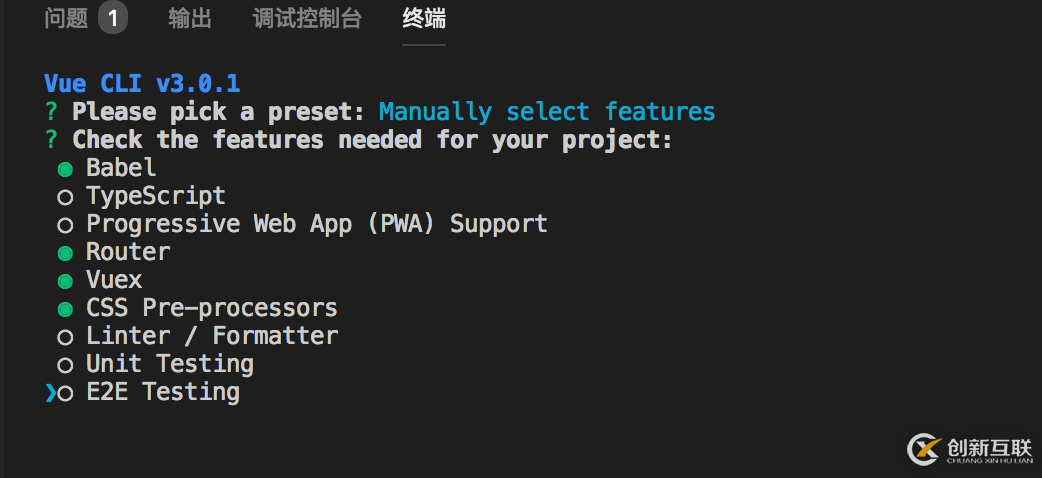Click the problems count badge showing 1
1042x478 pixels.
tap(113, 19)
